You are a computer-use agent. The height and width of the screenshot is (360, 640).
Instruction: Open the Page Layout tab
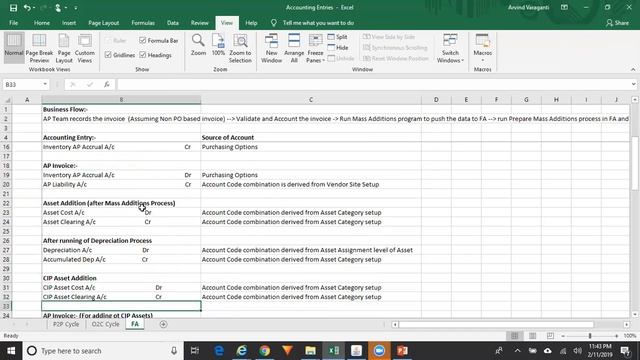(x=104, y=23)
